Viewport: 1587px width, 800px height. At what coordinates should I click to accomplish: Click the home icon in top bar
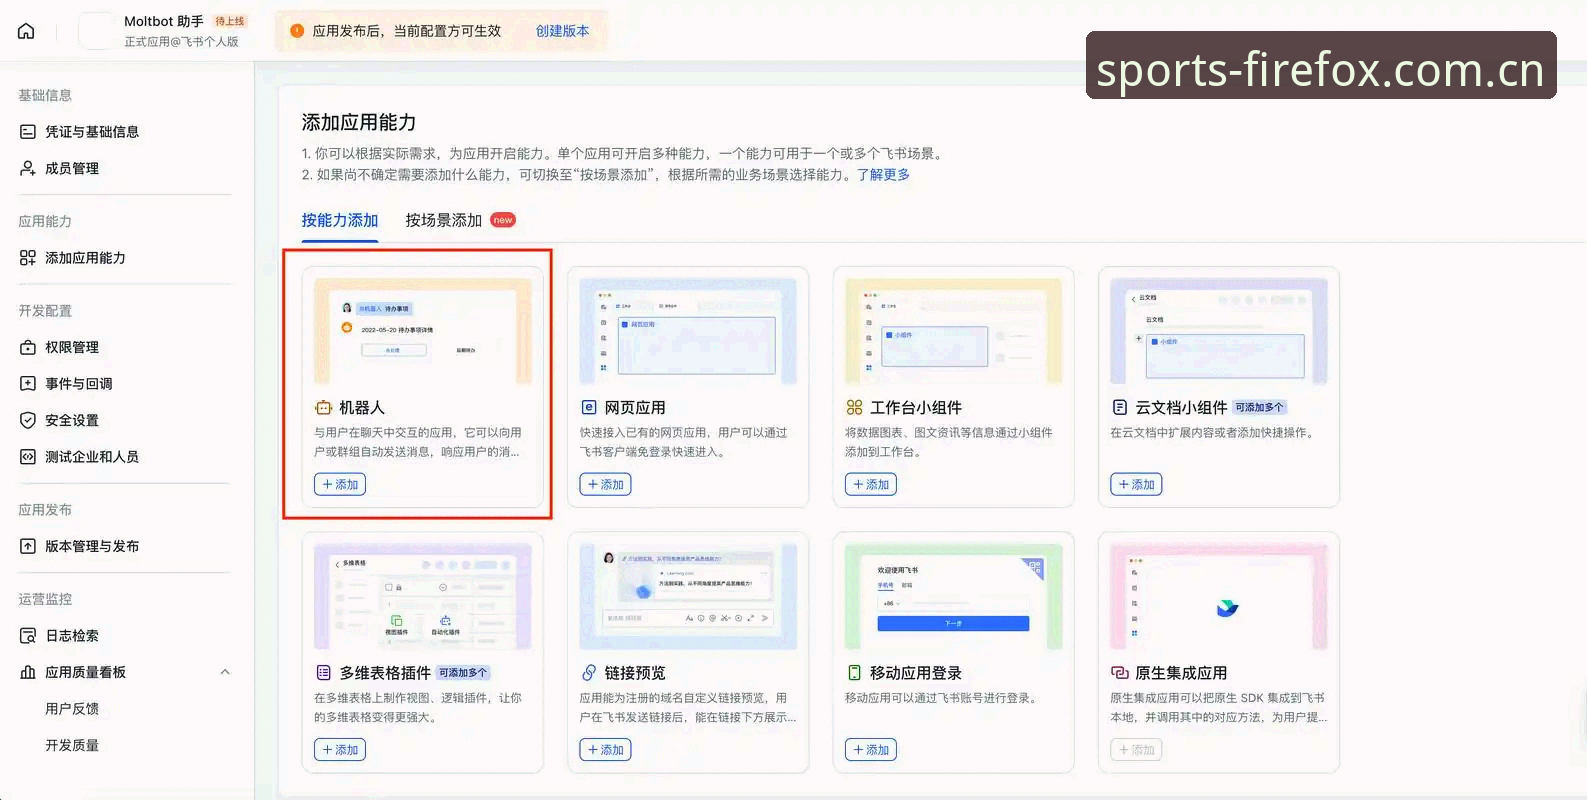(x=27, y=31)
